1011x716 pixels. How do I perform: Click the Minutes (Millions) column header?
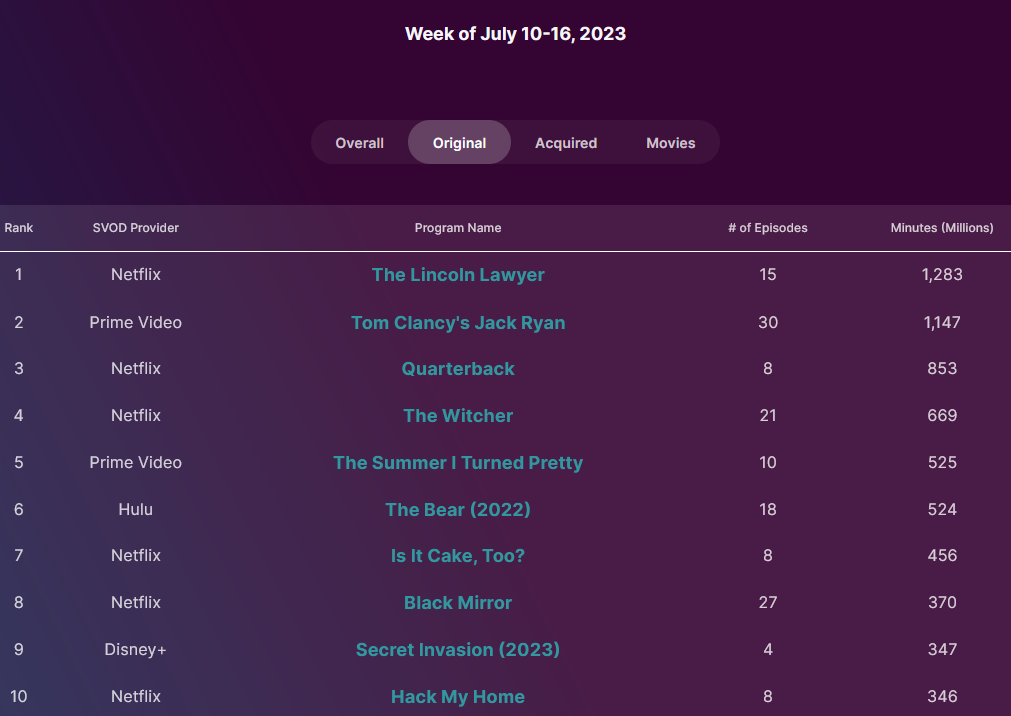coord(942,228)
